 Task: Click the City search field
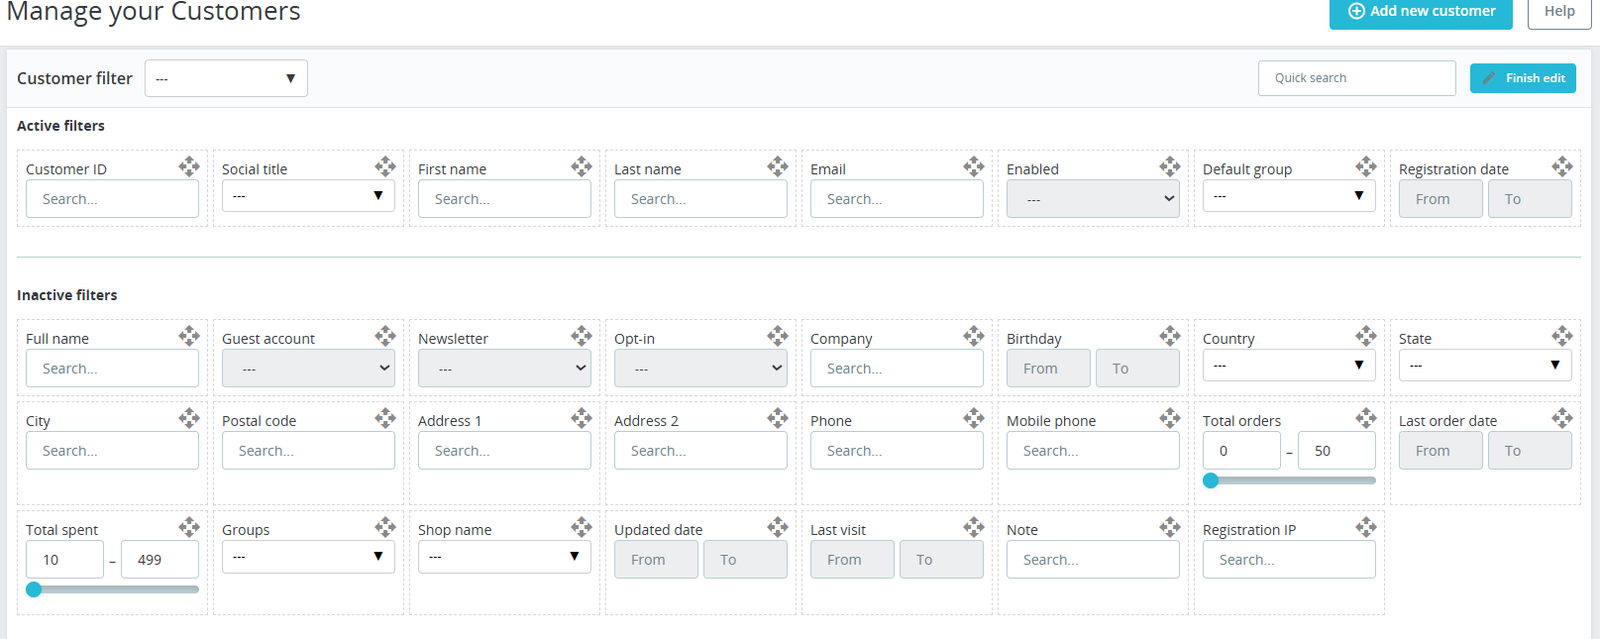coord(112,450)
